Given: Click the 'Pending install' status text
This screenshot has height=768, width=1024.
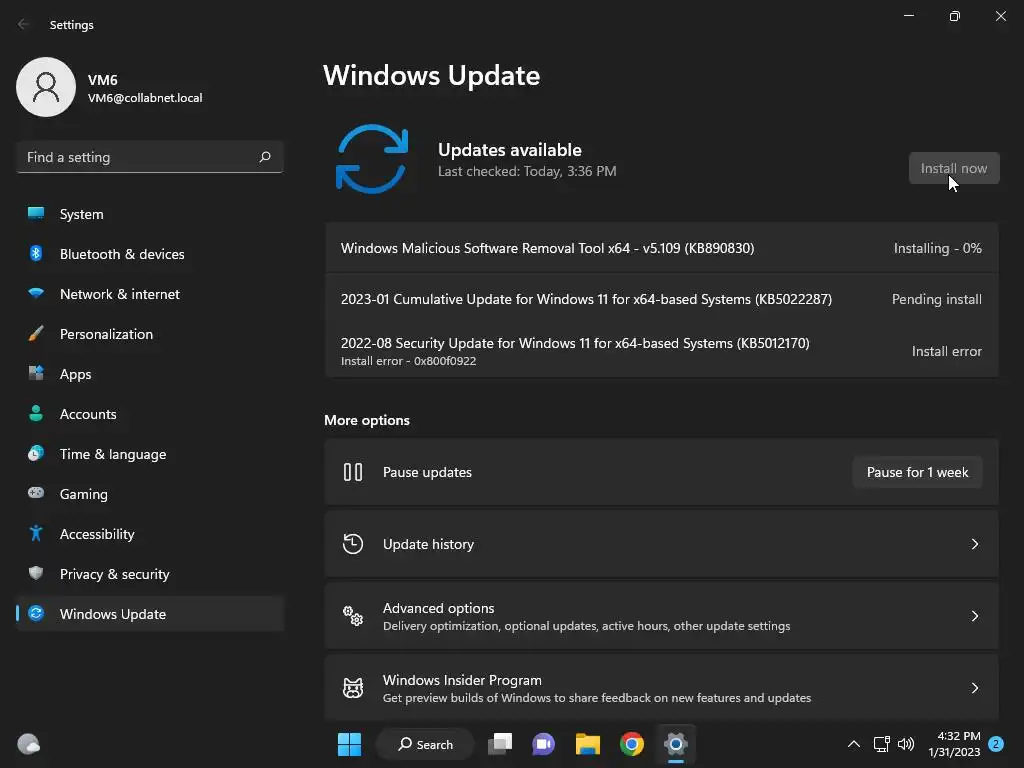Looking at the screenshot, I should 937,299.
